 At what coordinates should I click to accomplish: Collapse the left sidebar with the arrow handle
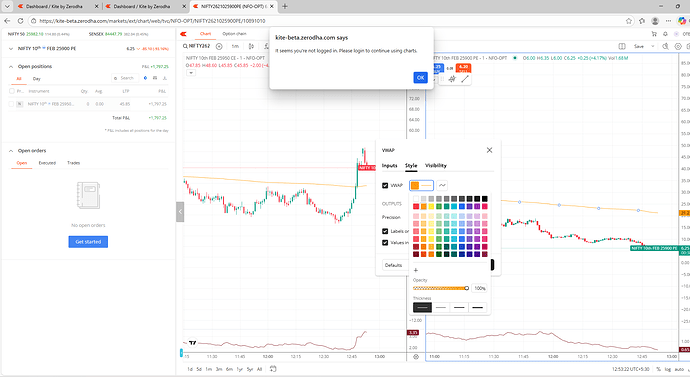180,212
